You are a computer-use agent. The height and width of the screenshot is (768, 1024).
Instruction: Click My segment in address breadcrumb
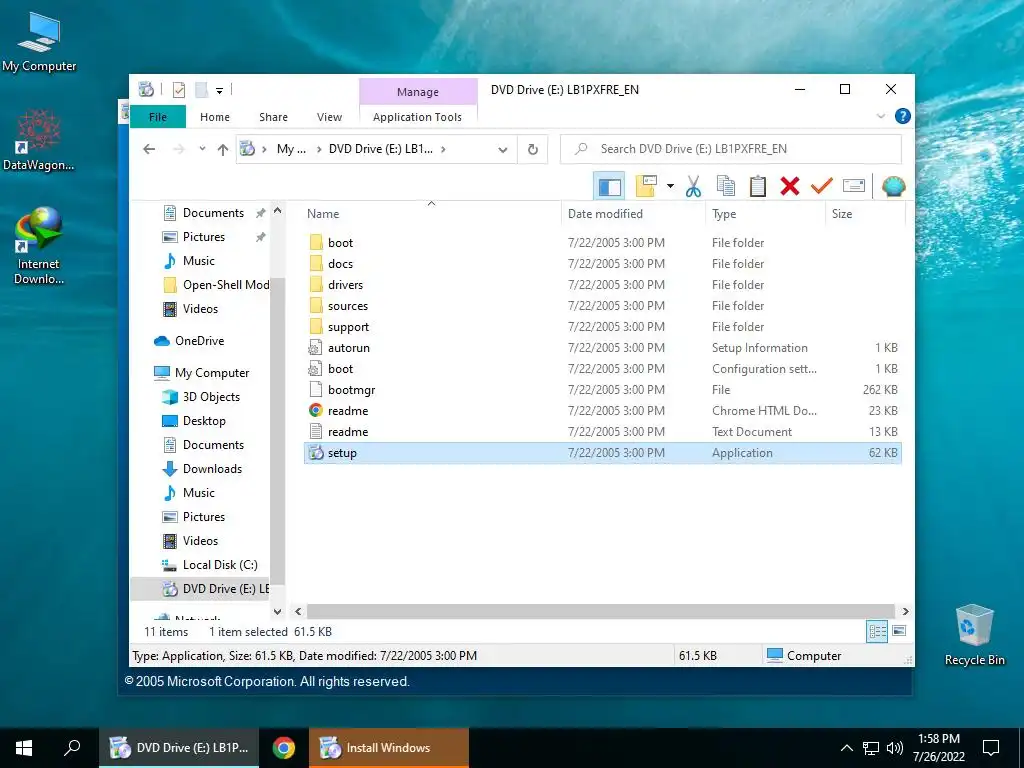click(291, 149)
